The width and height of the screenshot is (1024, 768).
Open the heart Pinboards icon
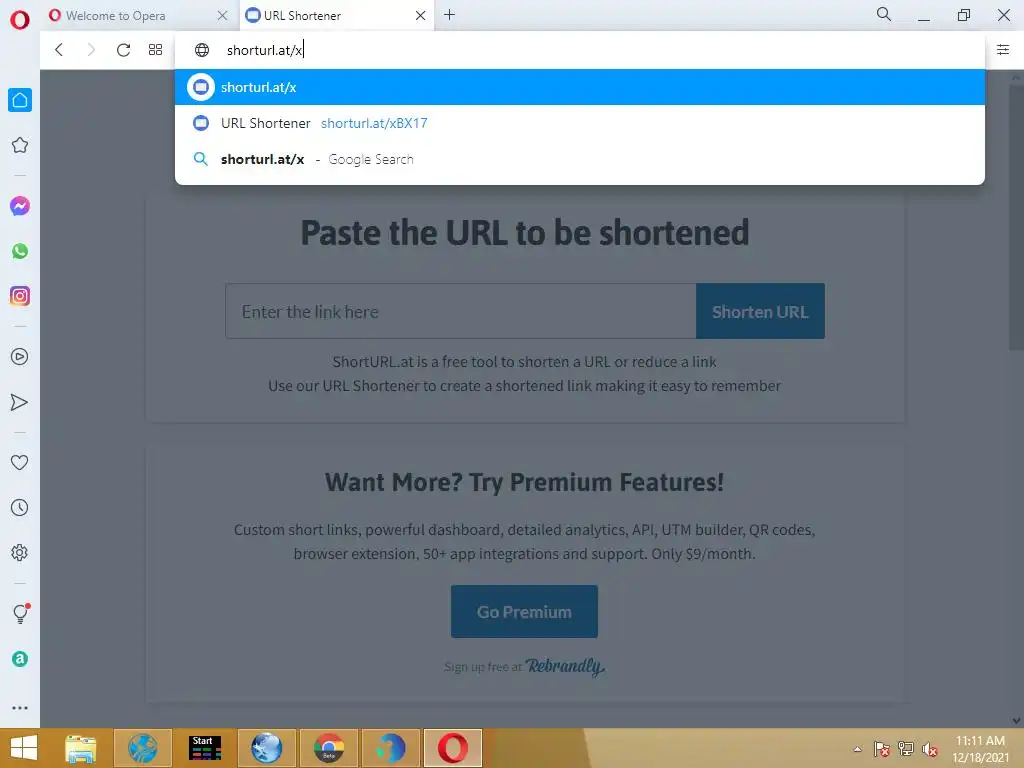click(x=20, y=462)
